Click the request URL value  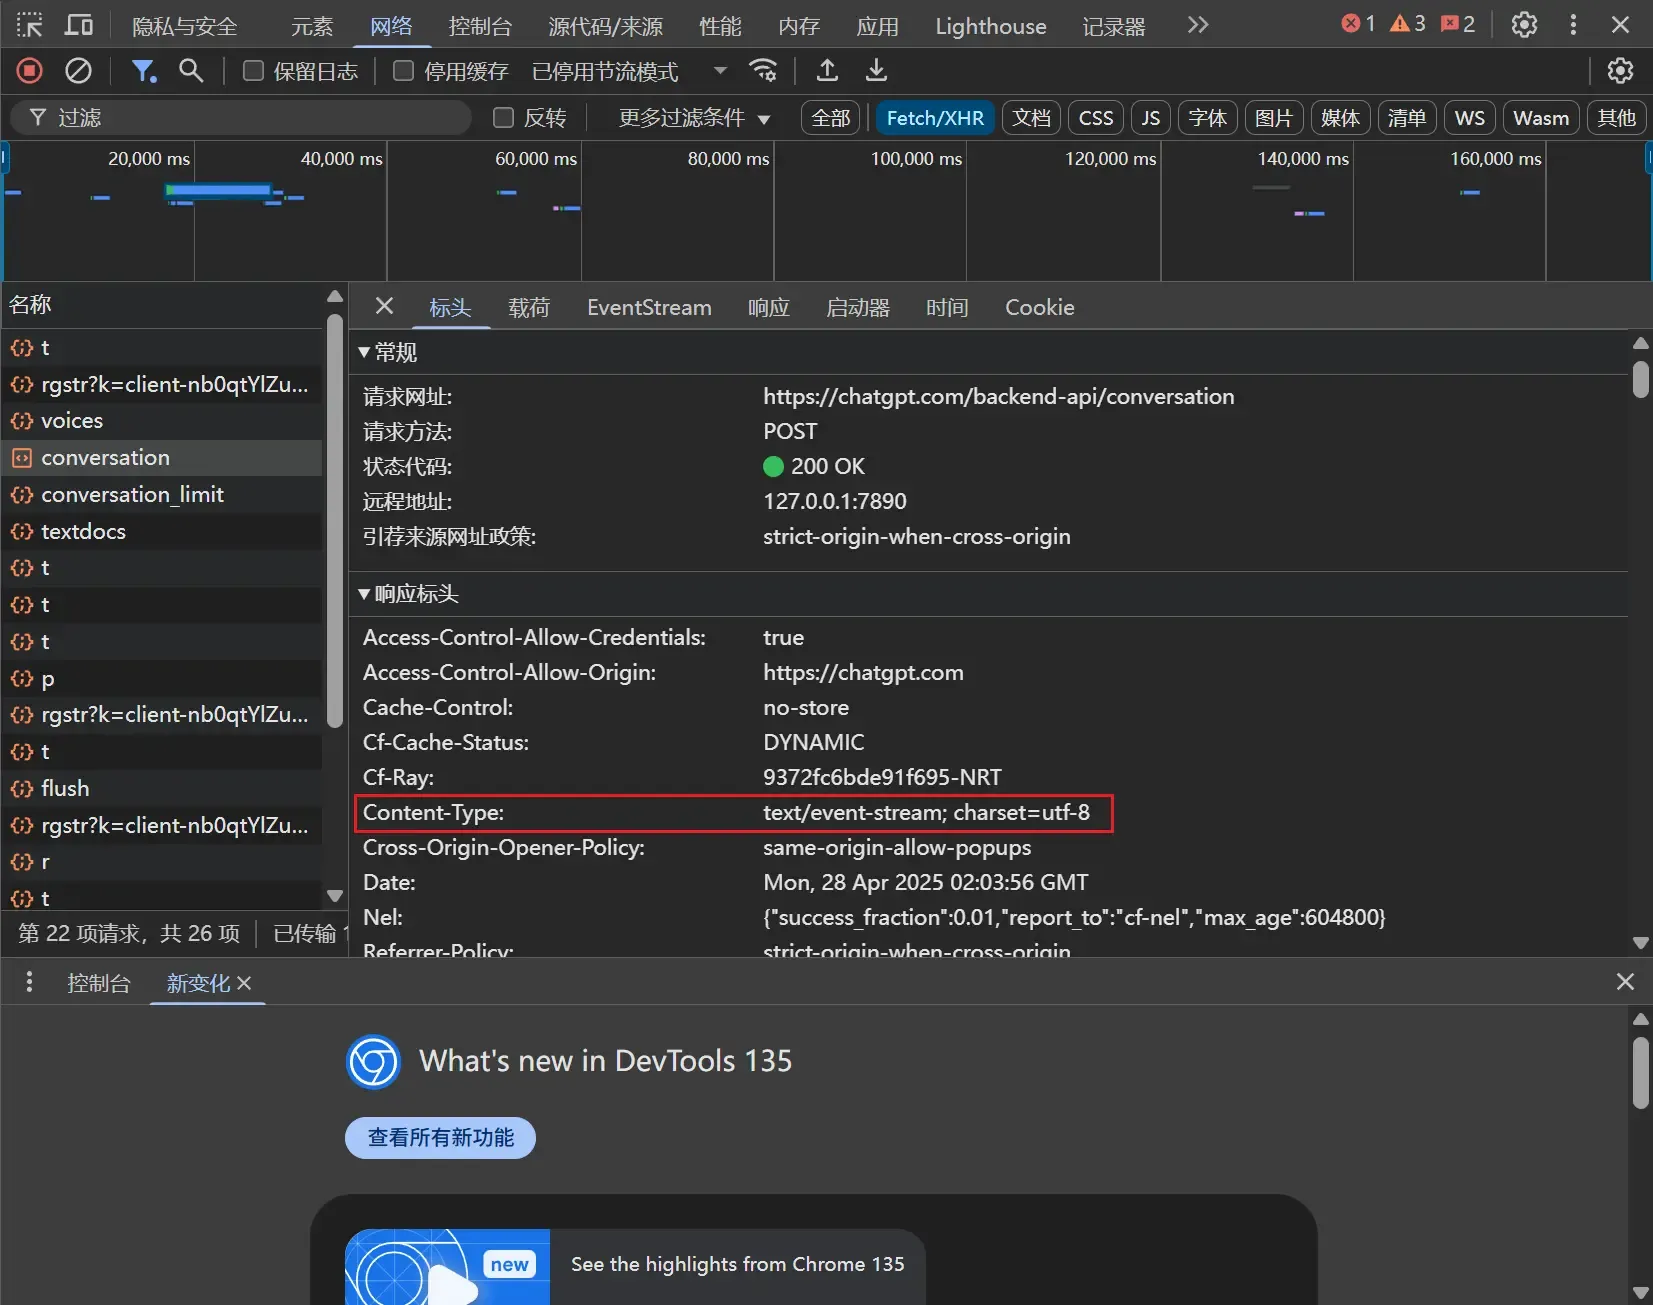[998, 397]
